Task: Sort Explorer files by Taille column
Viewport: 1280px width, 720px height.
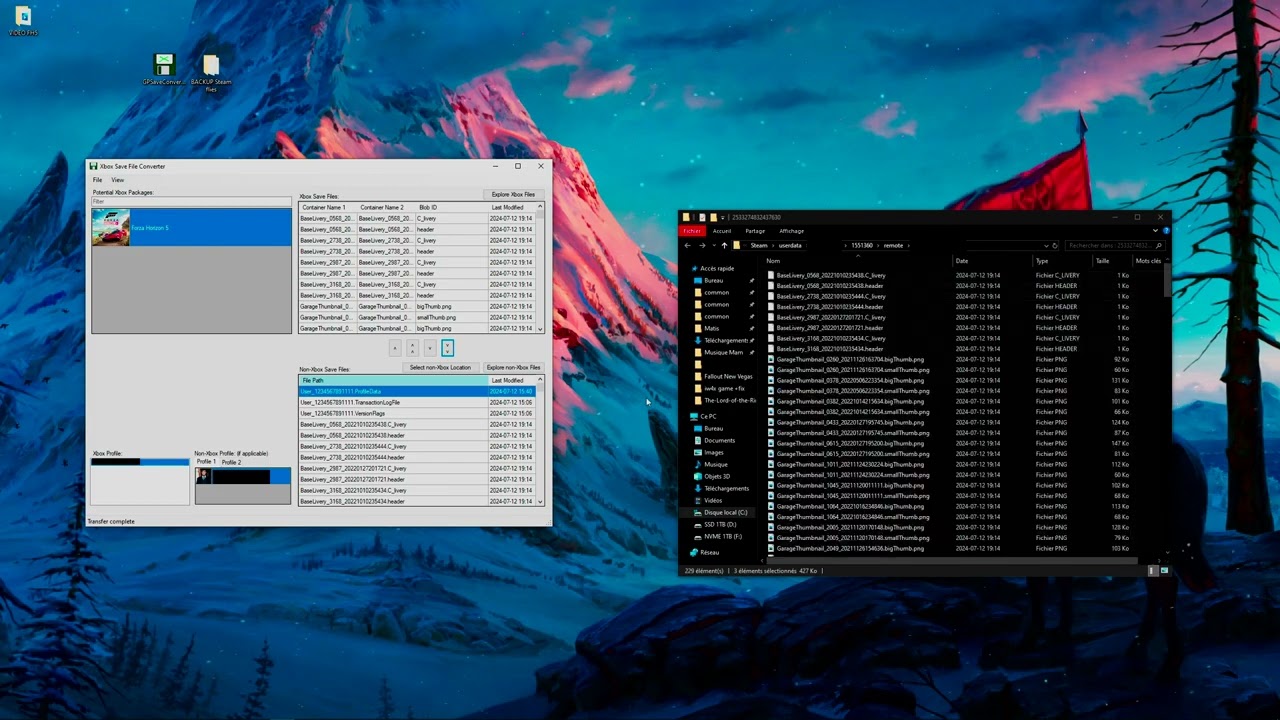Action: [x=1102, y=261]
